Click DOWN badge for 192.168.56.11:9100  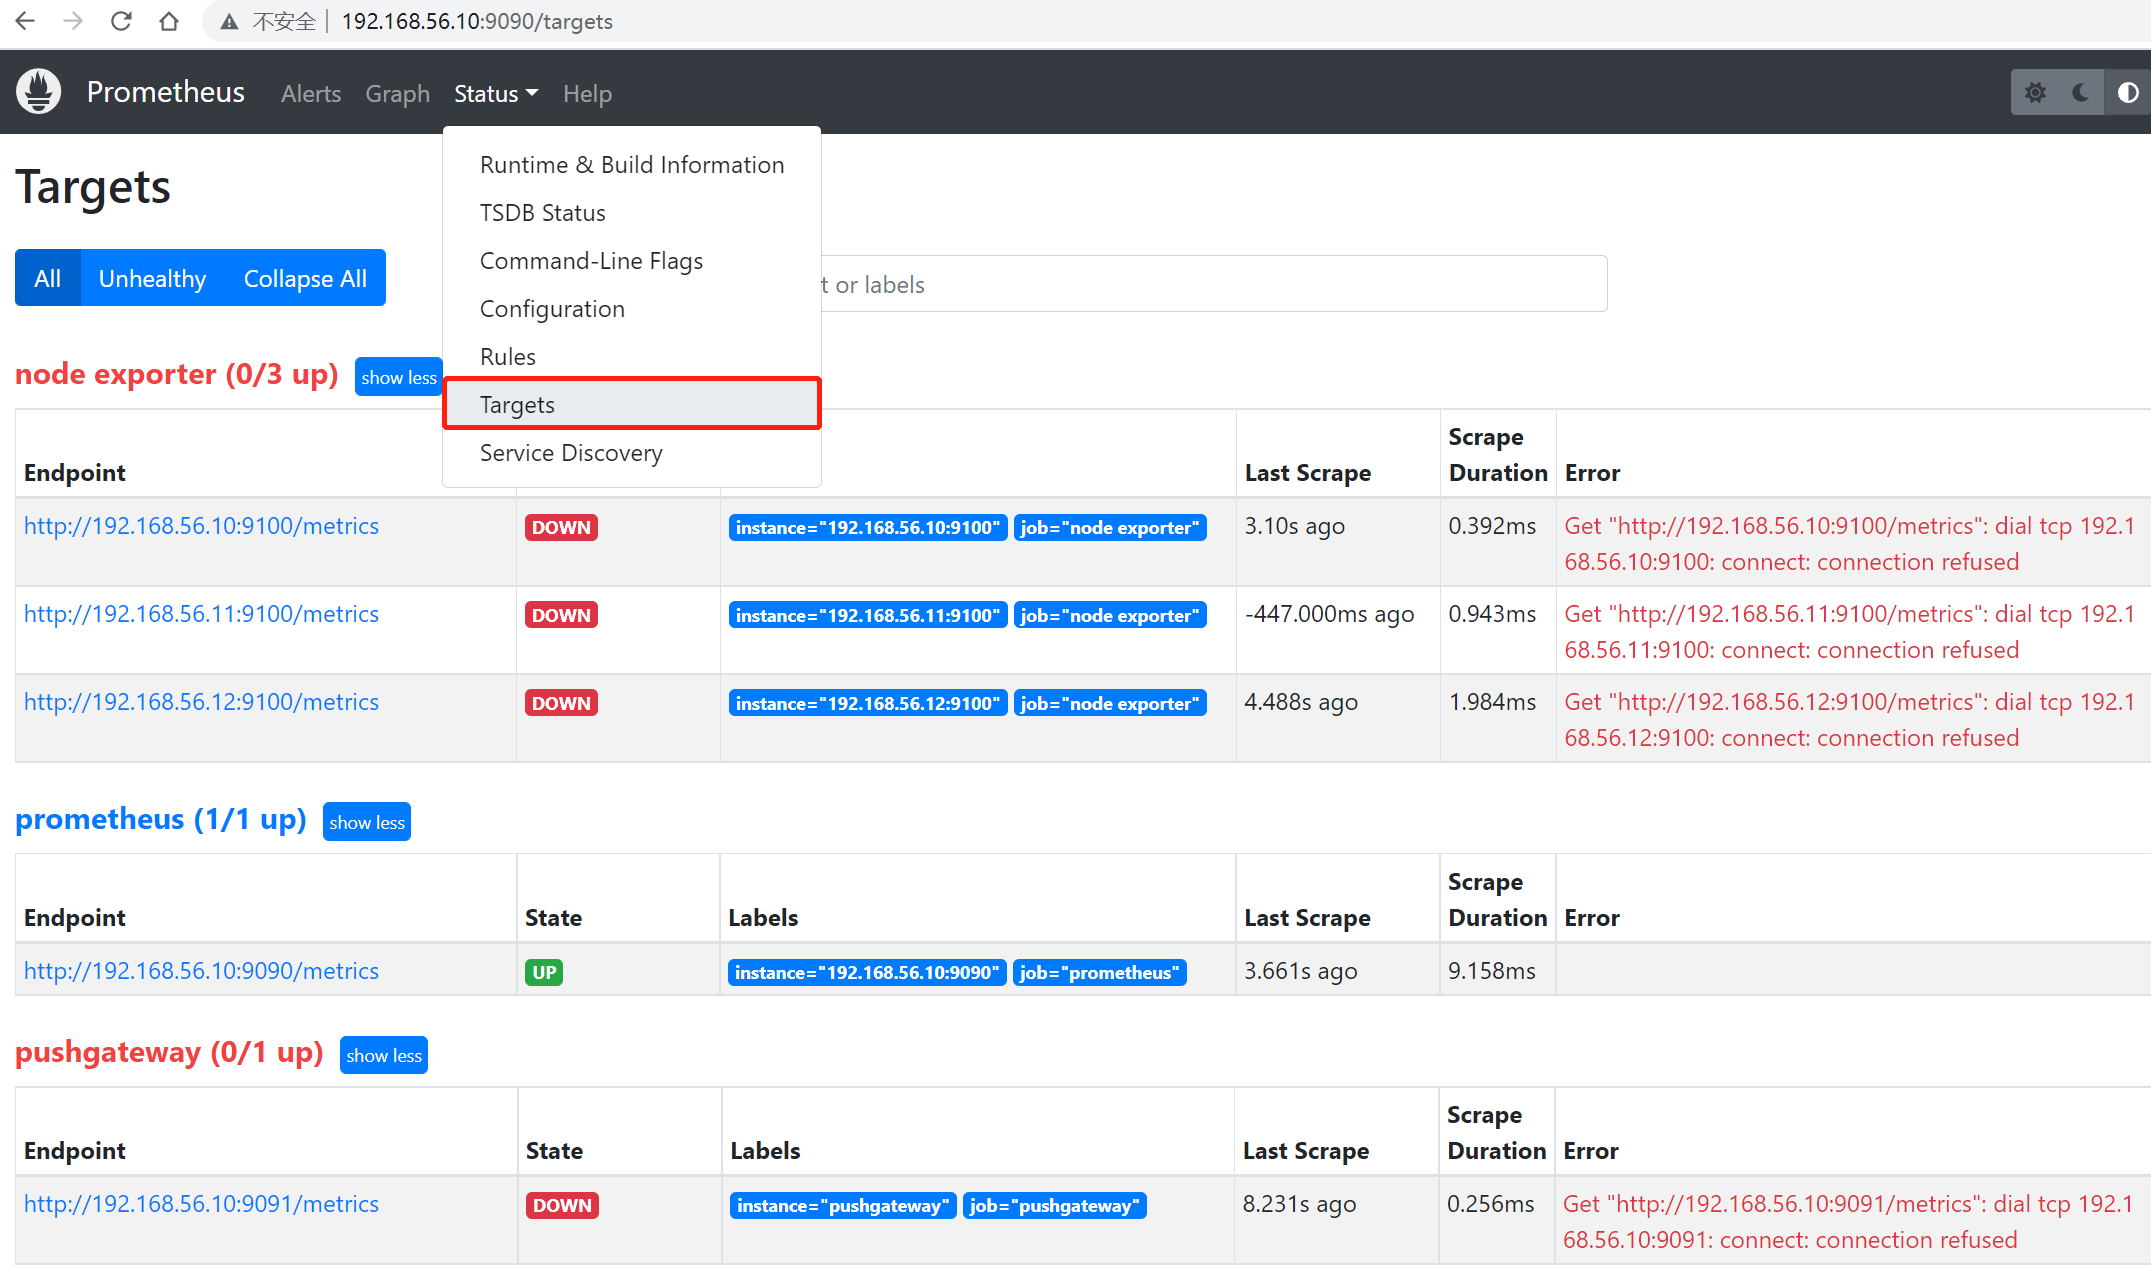561,615
